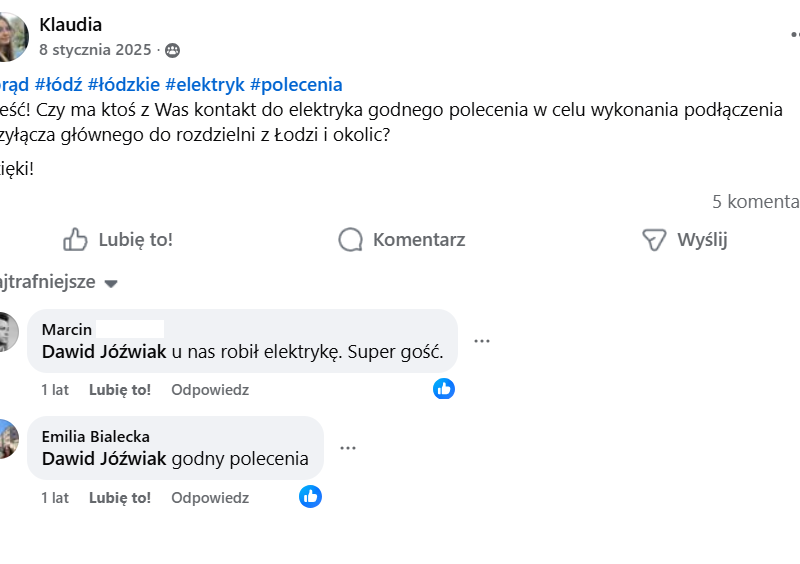Open Emilia Bialecka's profile name
The height and width of the screenshot is (564, 800).
(96, 436)
